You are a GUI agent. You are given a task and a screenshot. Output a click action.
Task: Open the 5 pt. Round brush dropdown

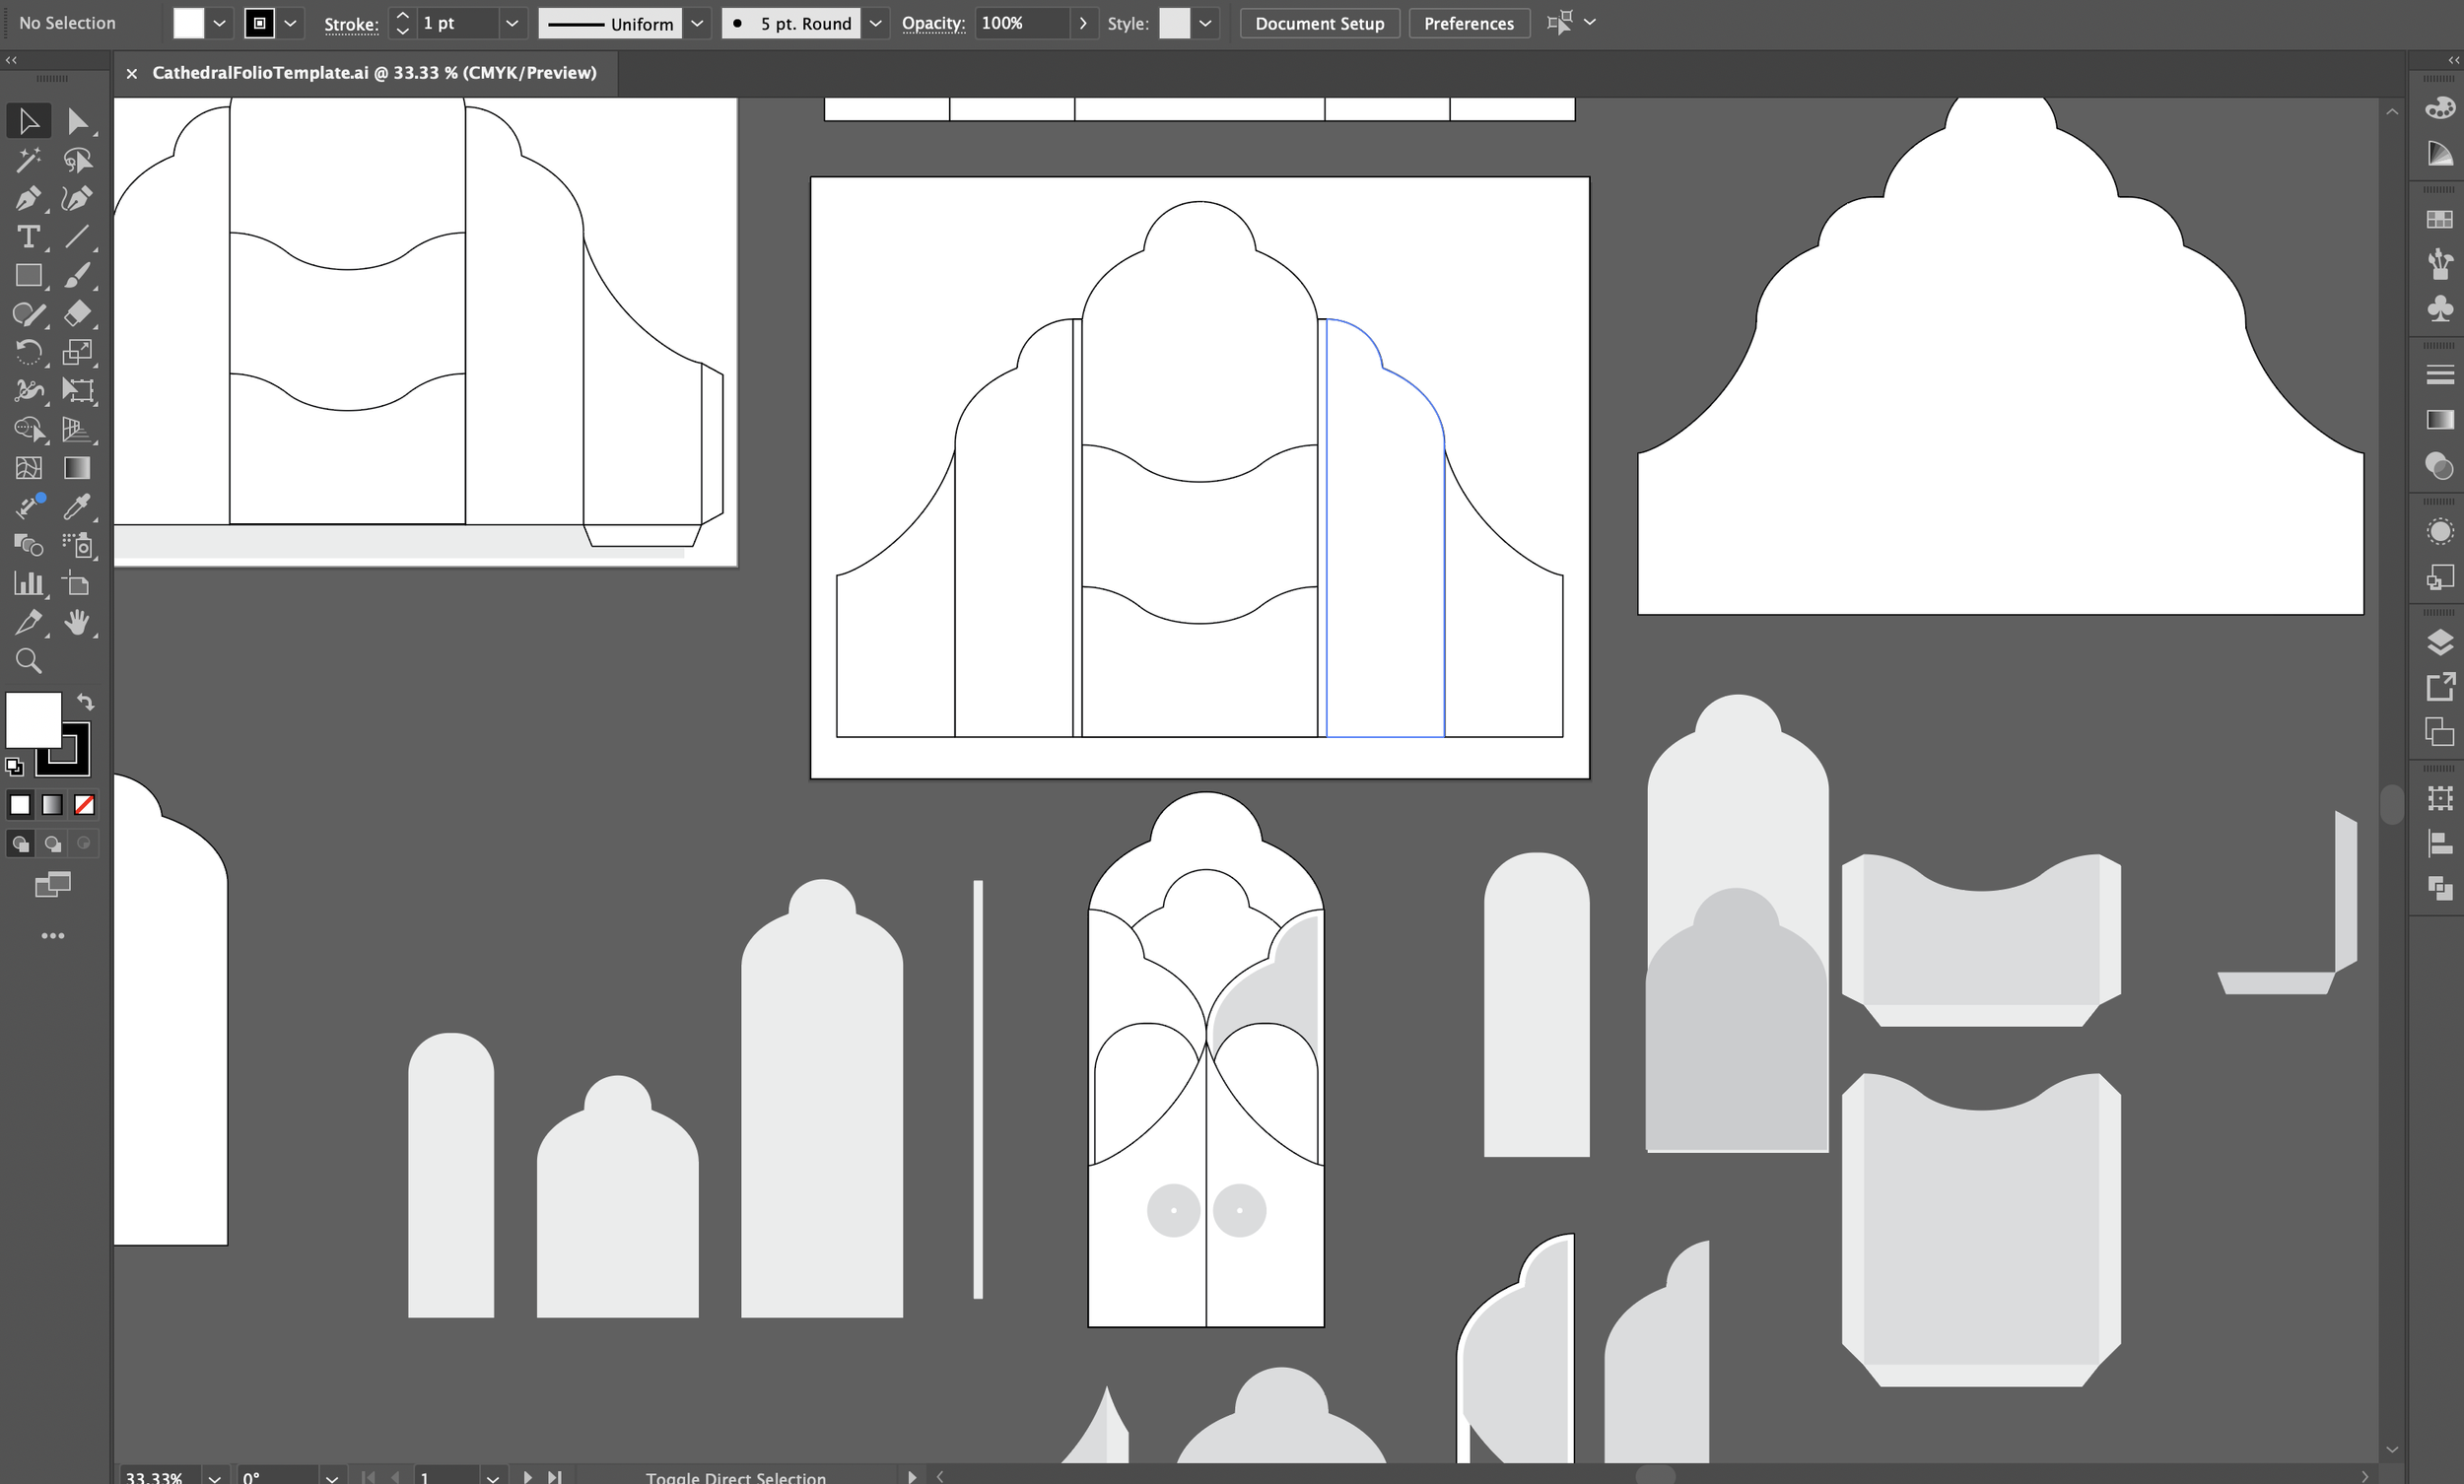point(875,23)
